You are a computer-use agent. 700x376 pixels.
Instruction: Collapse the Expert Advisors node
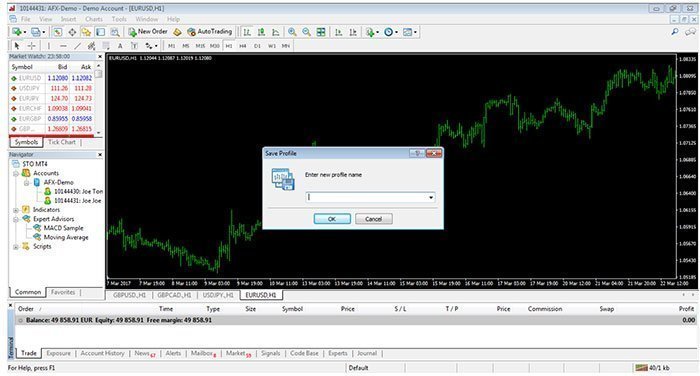[16, 219]
